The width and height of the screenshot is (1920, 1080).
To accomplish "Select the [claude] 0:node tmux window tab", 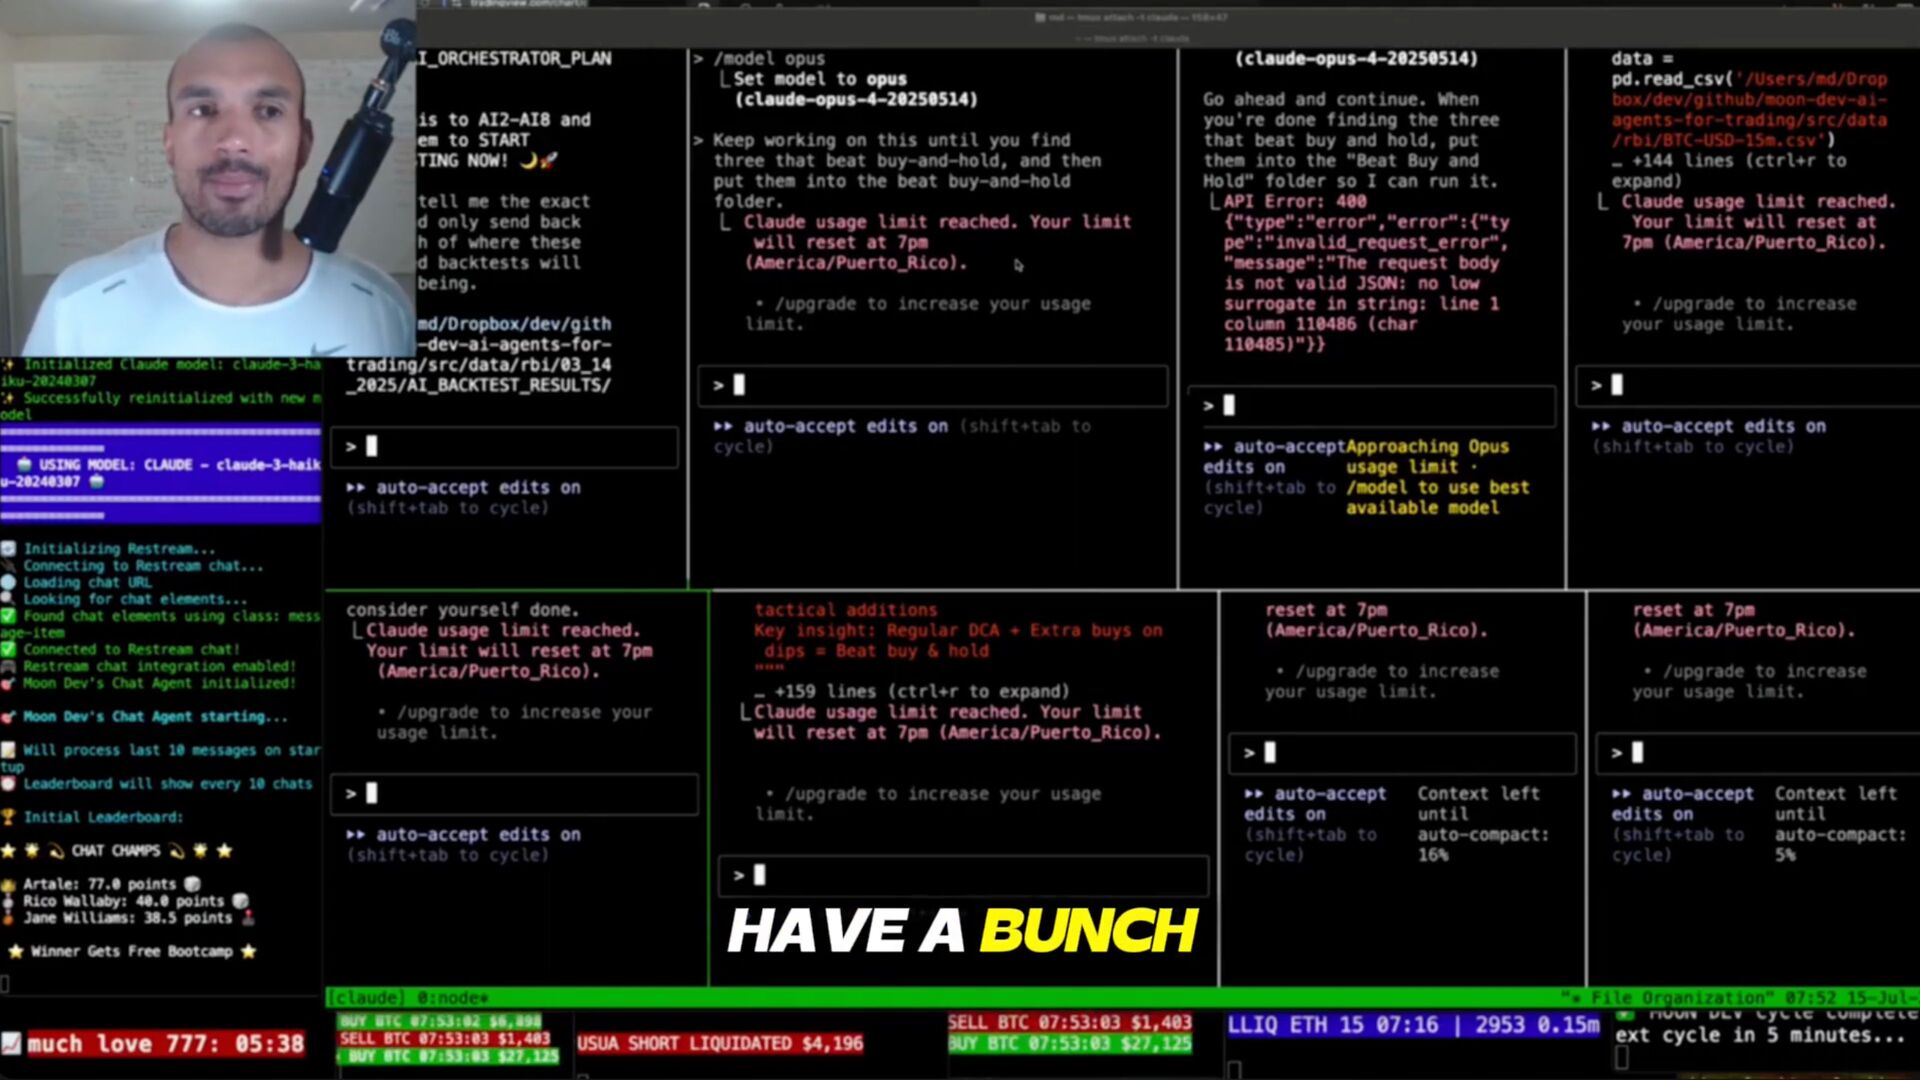I will click(408, 997).
